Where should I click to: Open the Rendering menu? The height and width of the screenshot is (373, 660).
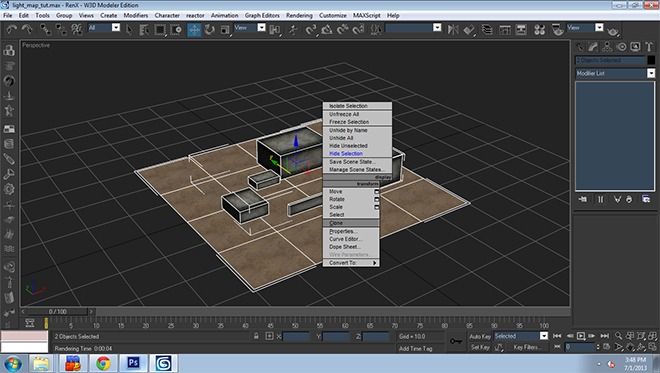click(299, 15)
